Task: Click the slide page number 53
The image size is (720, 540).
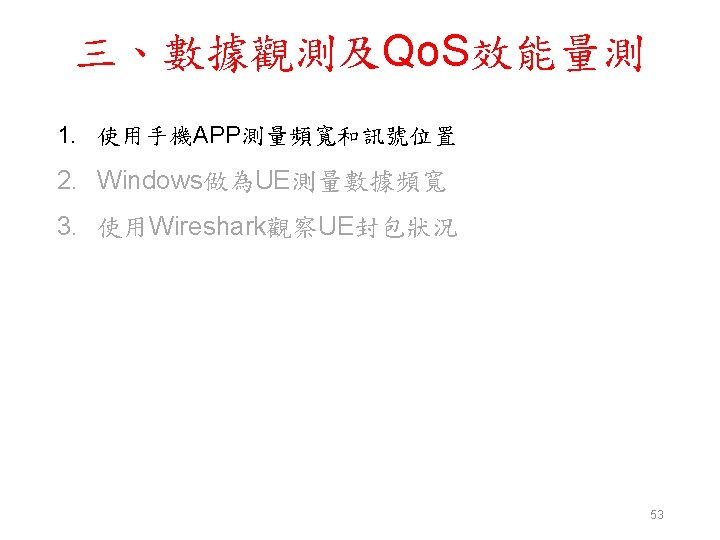Action: click(x=657, y=515)
